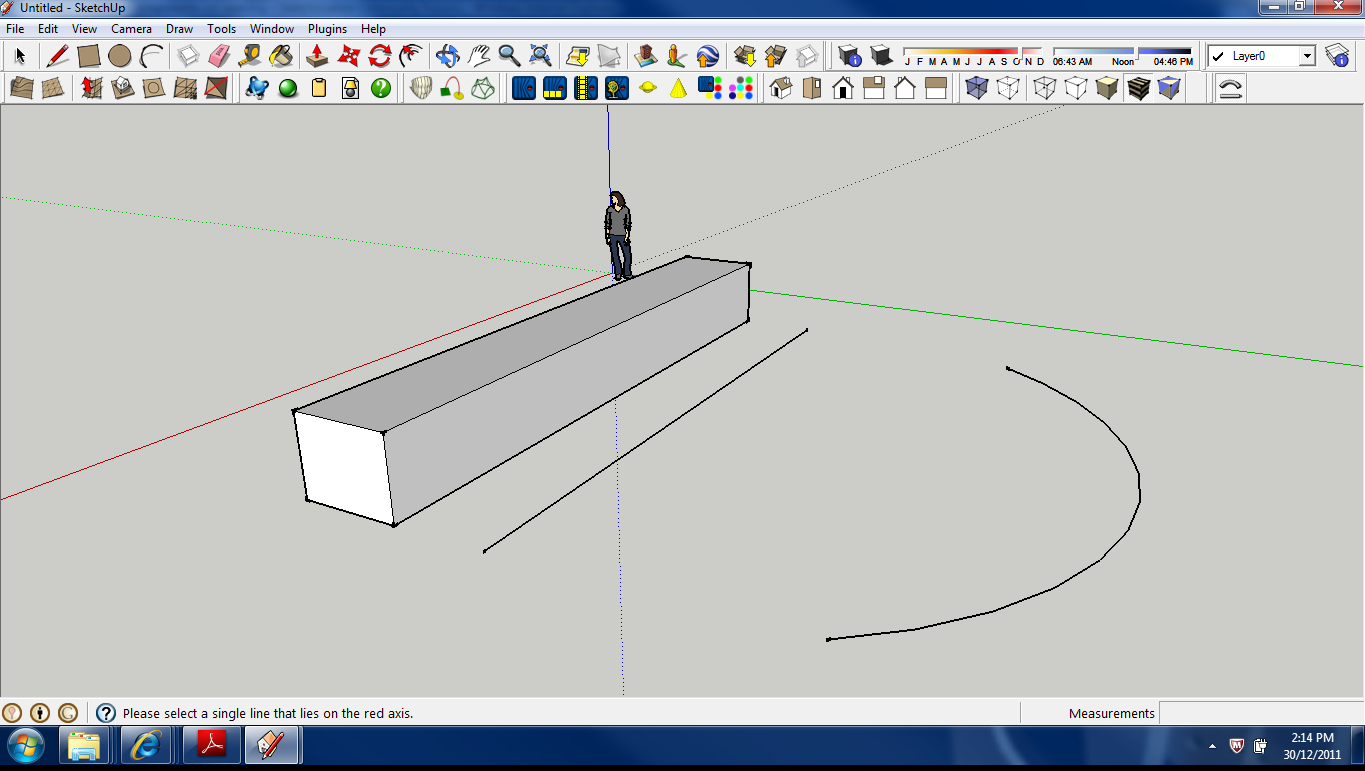Image resolution: width=1365 pixels, height=771 pixels.
Task: Click Share Model upload icon
Action: tap(775, 56)
